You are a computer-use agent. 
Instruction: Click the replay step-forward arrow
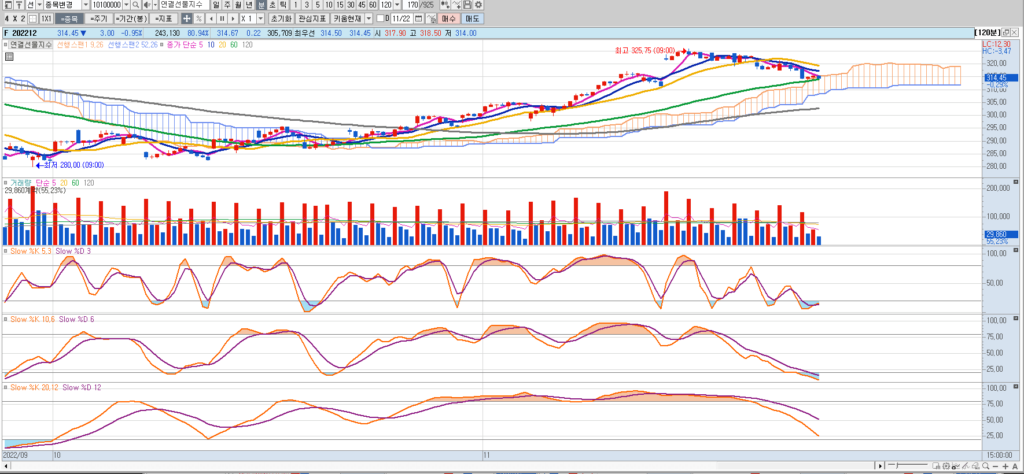[229, 19]
